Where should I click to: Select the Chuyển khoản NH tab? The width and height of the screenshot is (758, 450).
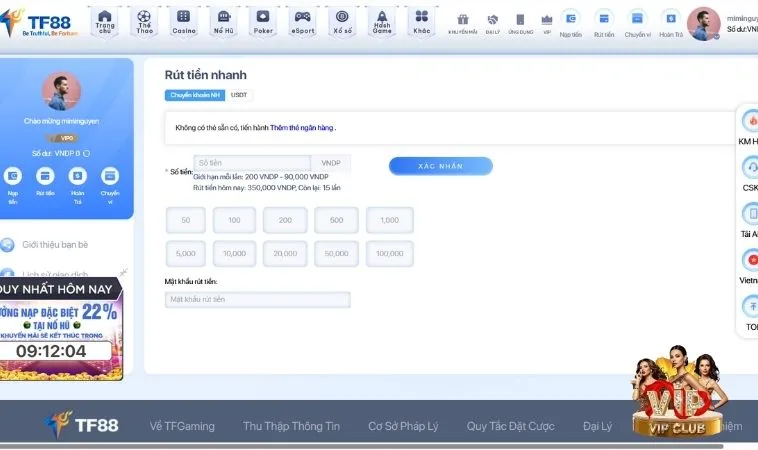[x=195, y=95]
